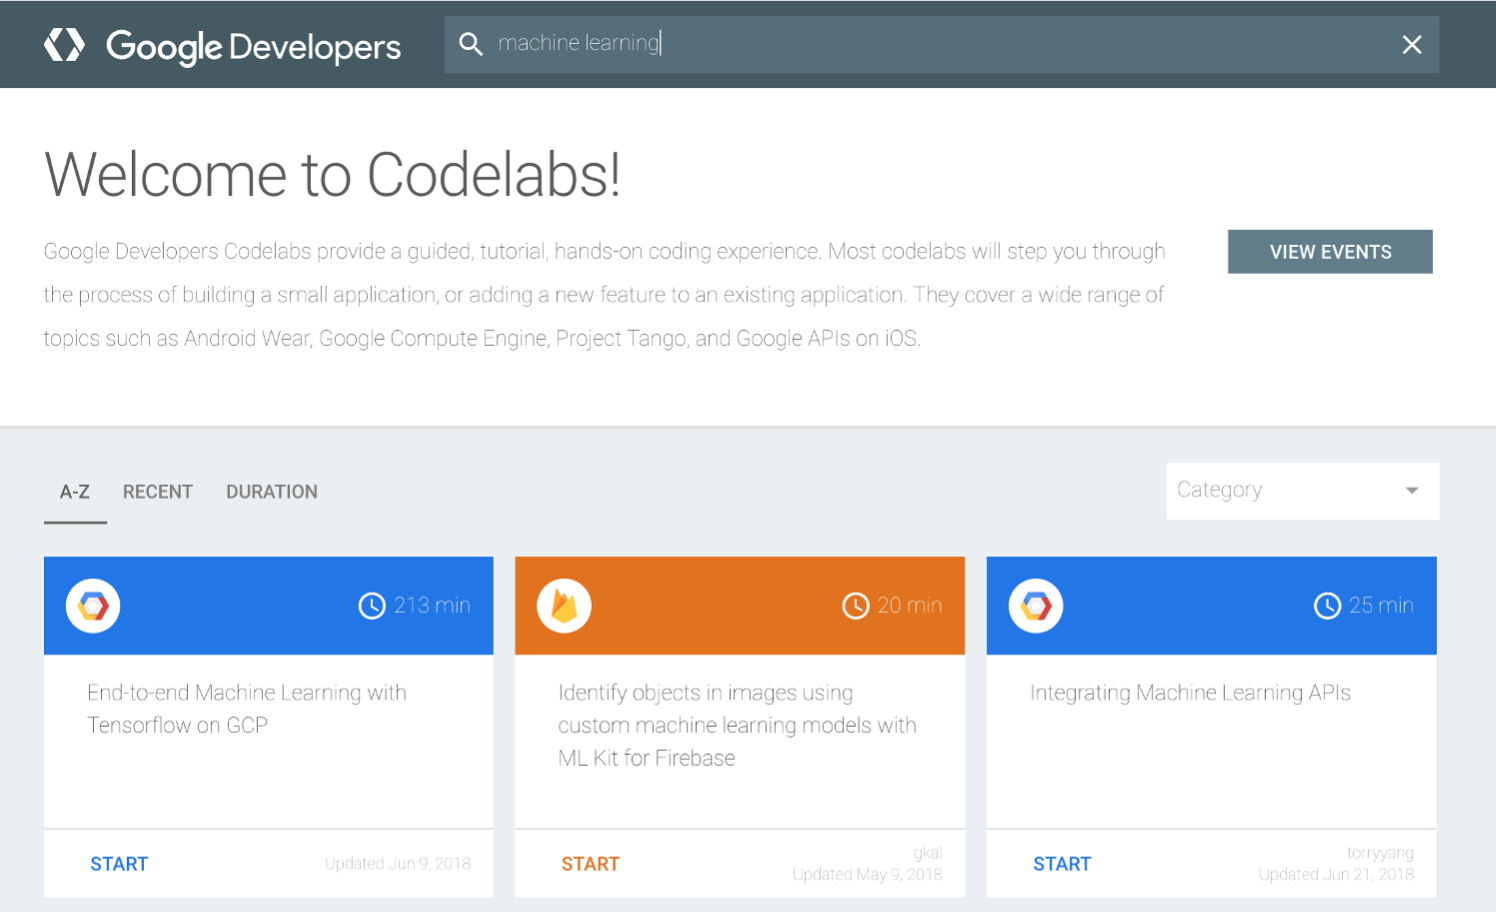Screen dimensions: 1496x912
Task: Click the Firebase icon on the ML Kit card
Action: (564, 605)
